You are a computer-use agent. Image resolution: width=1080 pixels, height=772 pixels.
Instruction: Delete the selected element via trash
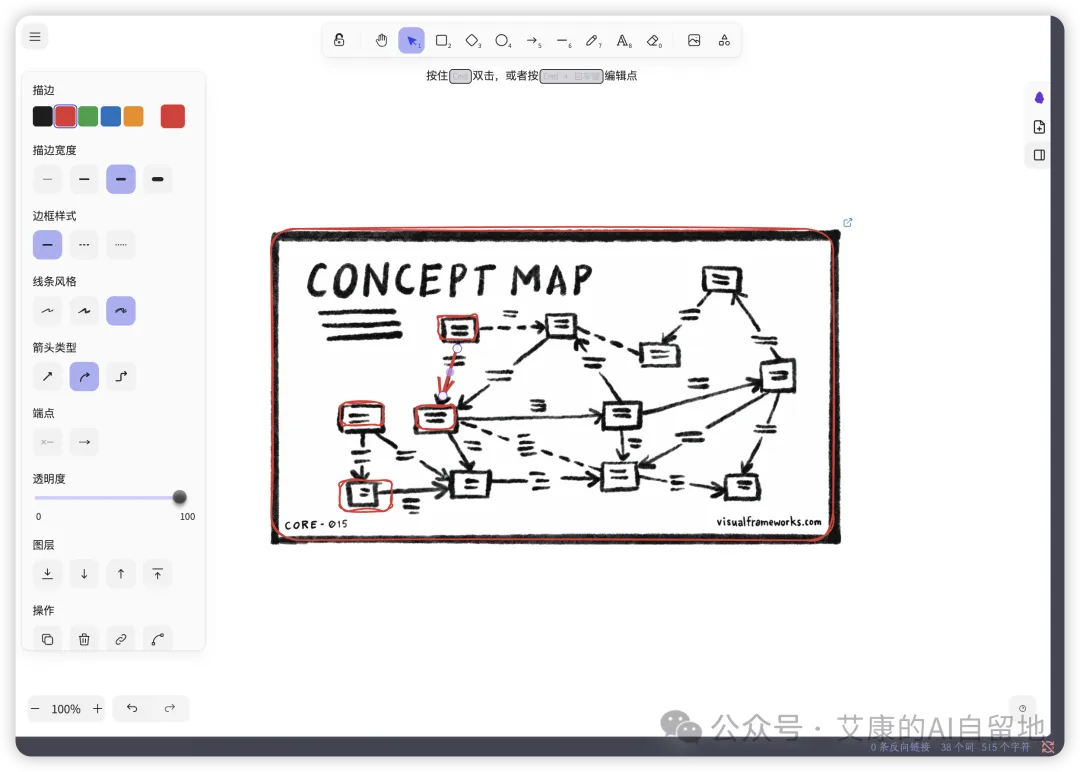pos(84,639)
